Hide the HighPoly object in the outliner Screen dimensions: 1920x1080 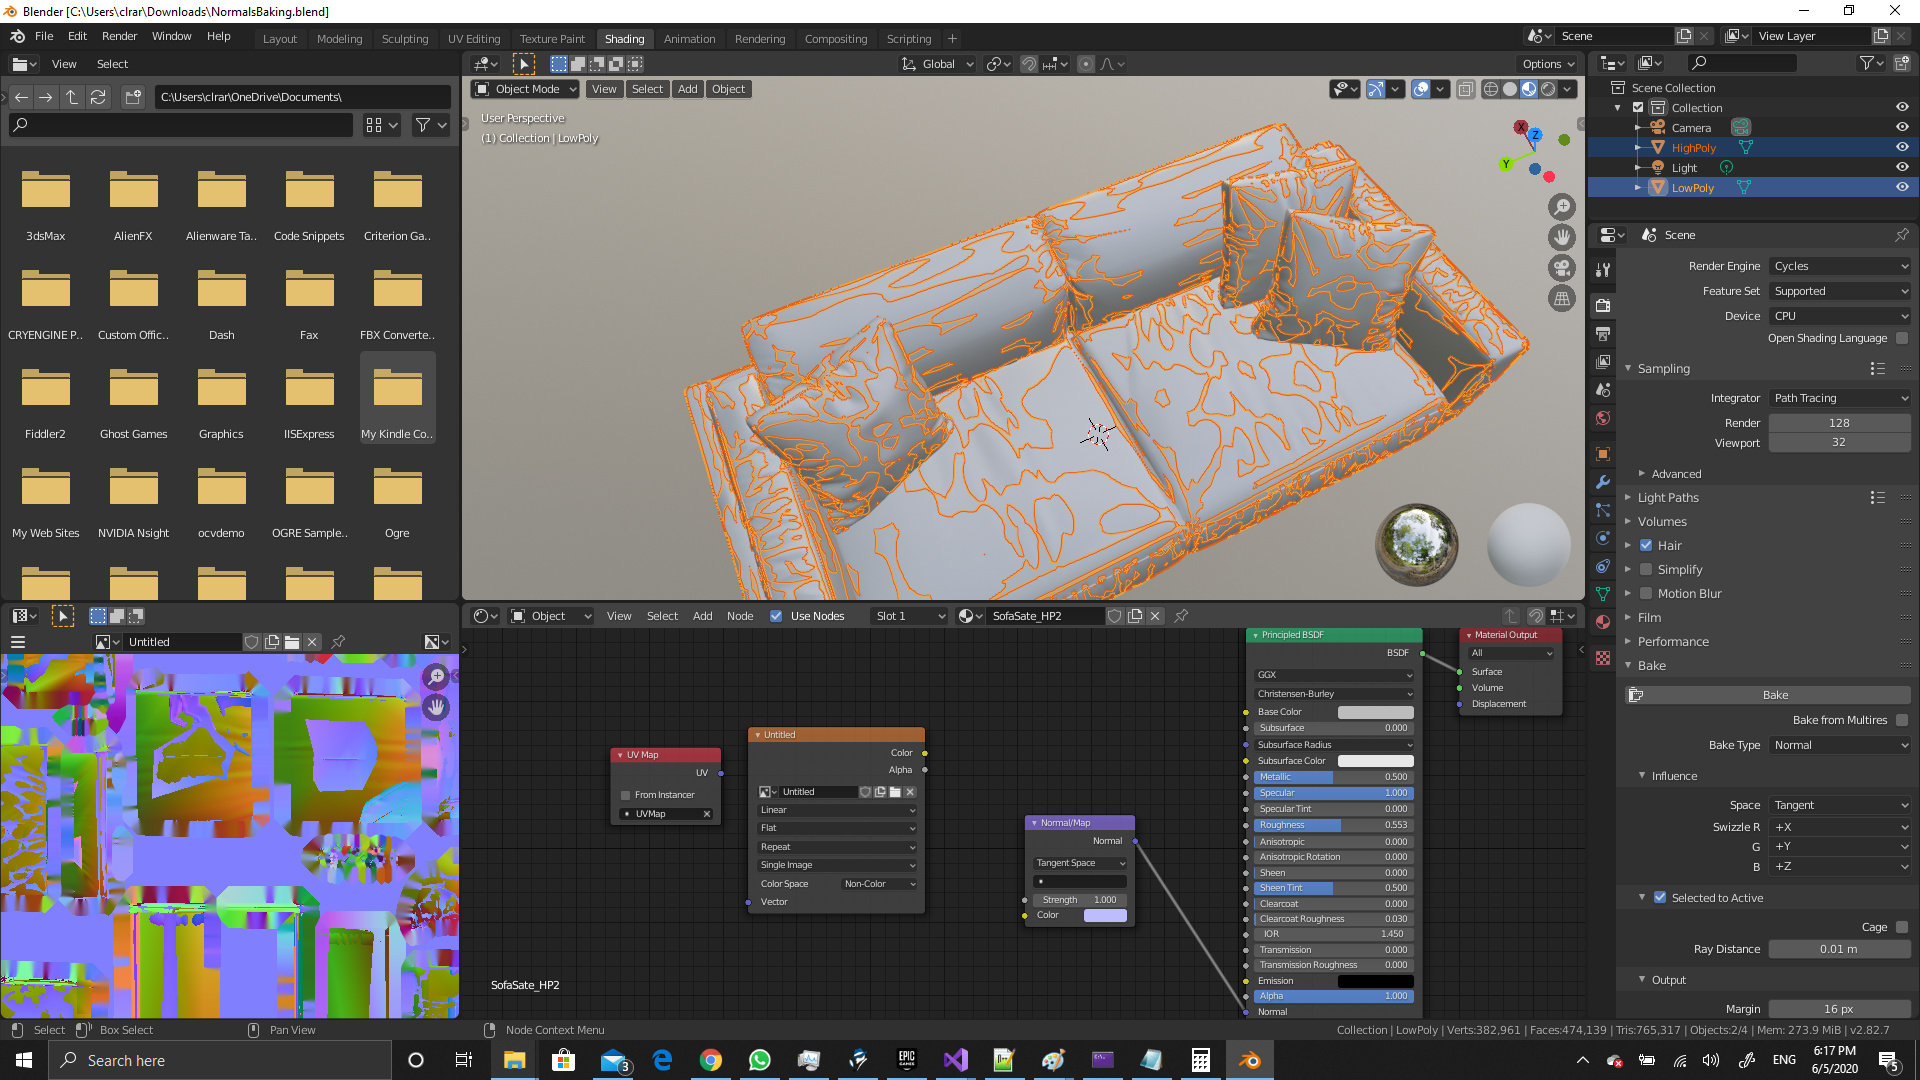(1902, 147)
